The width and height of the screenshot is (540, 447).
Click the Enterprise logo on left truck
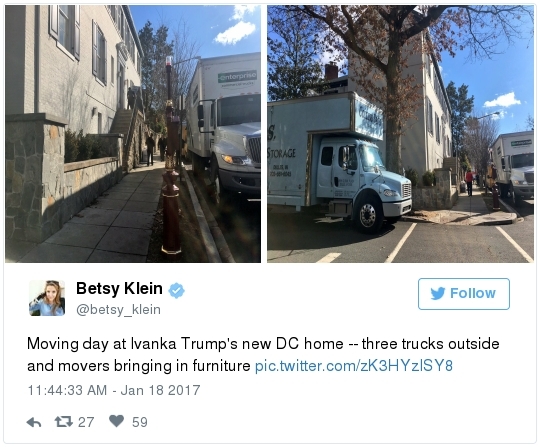[x=237, y=76]
